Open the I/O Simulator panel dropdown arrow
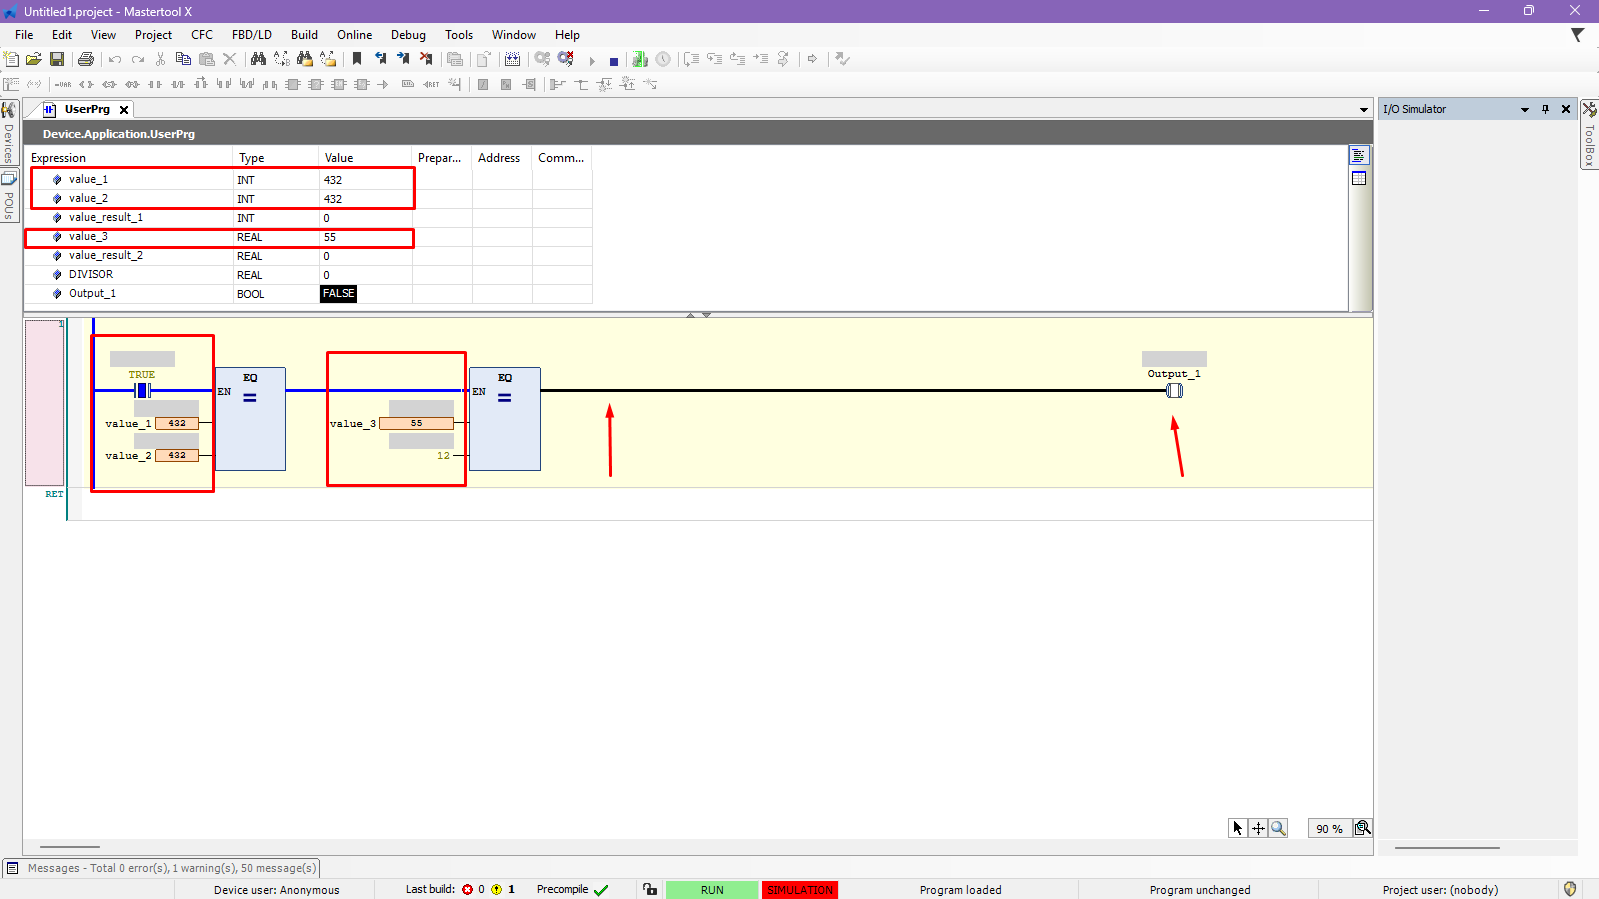1599x899 pixels. 1525,109
